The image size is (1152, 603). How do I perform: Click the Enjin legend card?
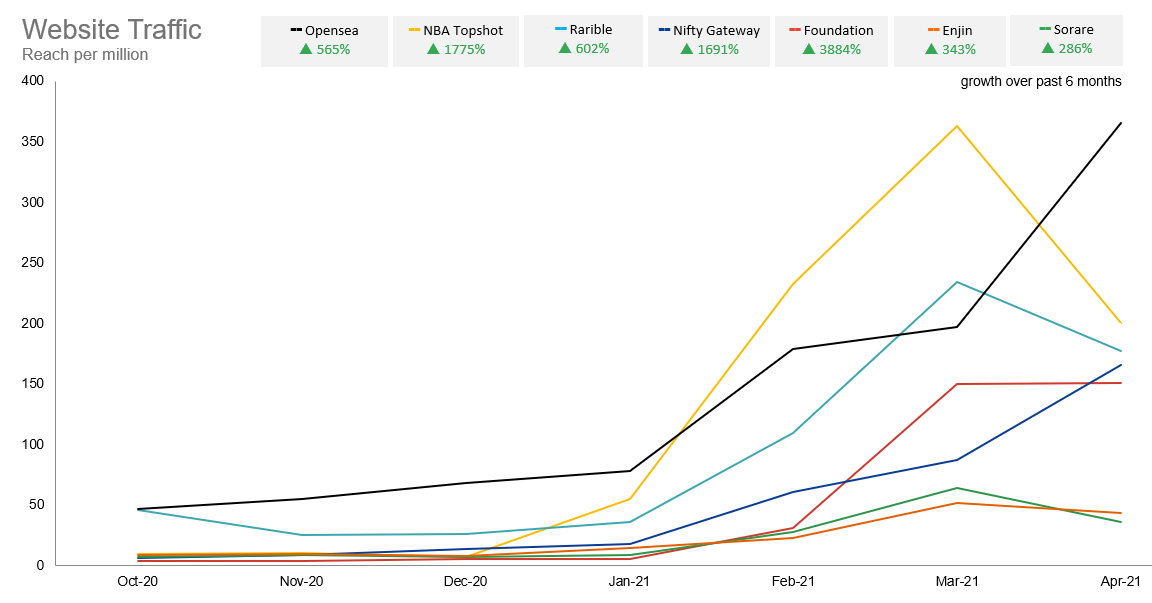pos(950,42)
